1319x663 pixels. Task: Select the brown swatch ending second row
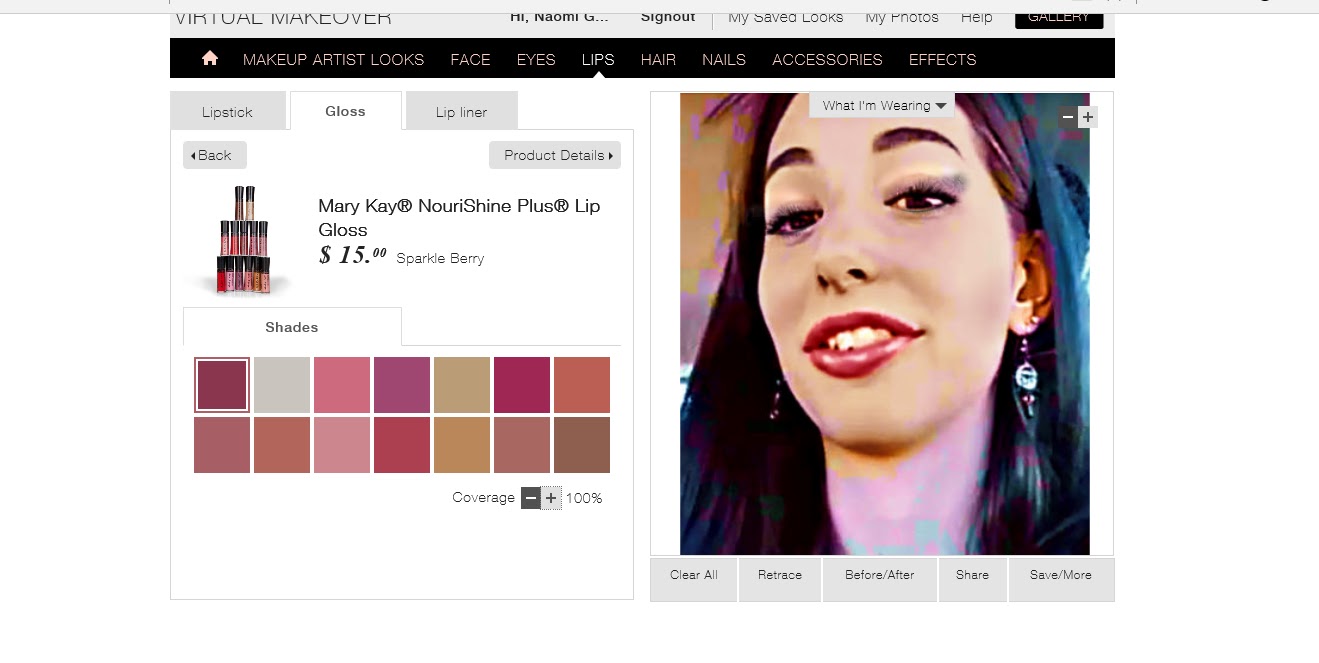pos(582,445)
